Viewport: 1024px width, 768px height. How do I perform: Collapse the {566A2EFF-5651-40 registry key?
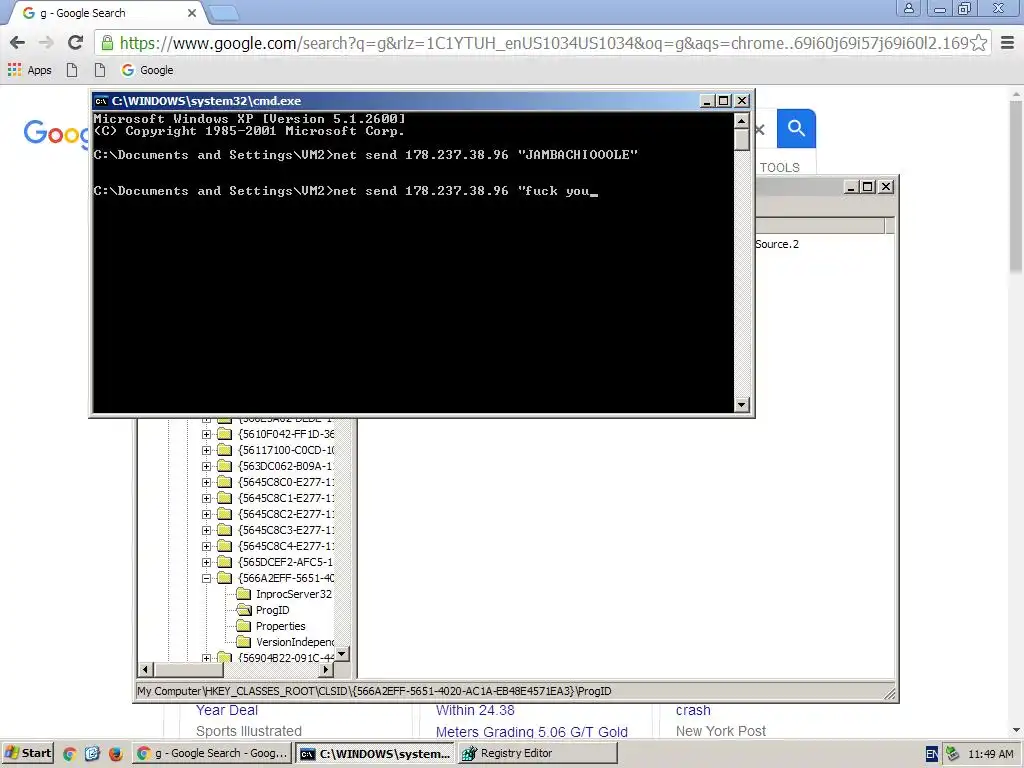click(x=206, y=578)
